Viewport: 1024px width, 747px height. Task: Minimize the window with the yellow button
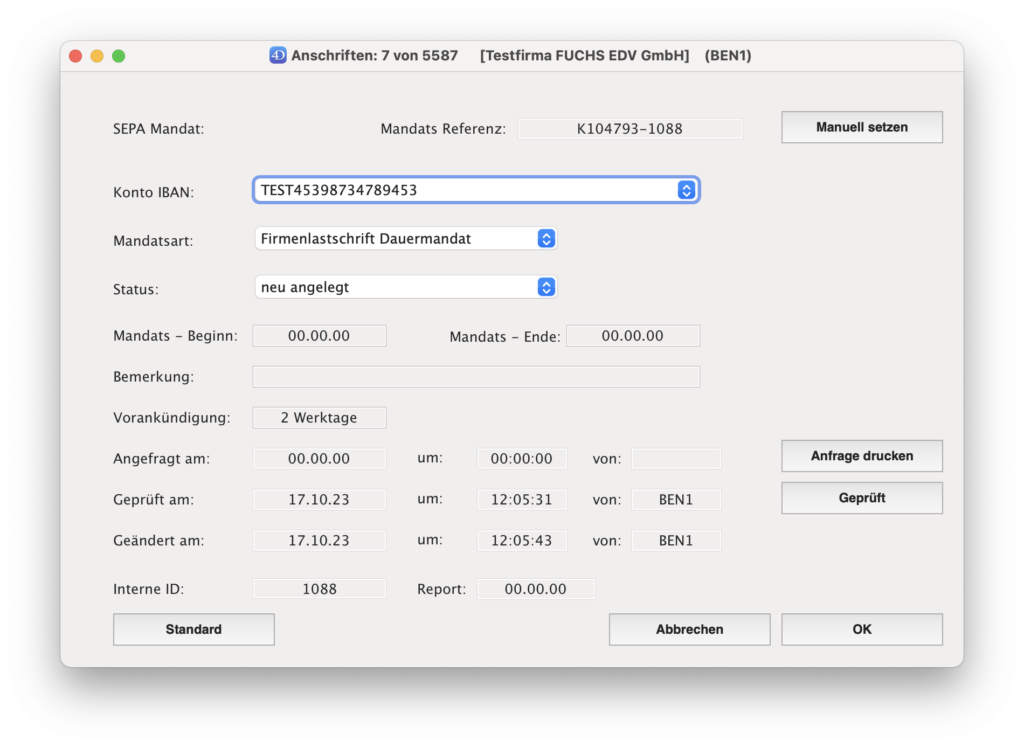tap(97, 56)
